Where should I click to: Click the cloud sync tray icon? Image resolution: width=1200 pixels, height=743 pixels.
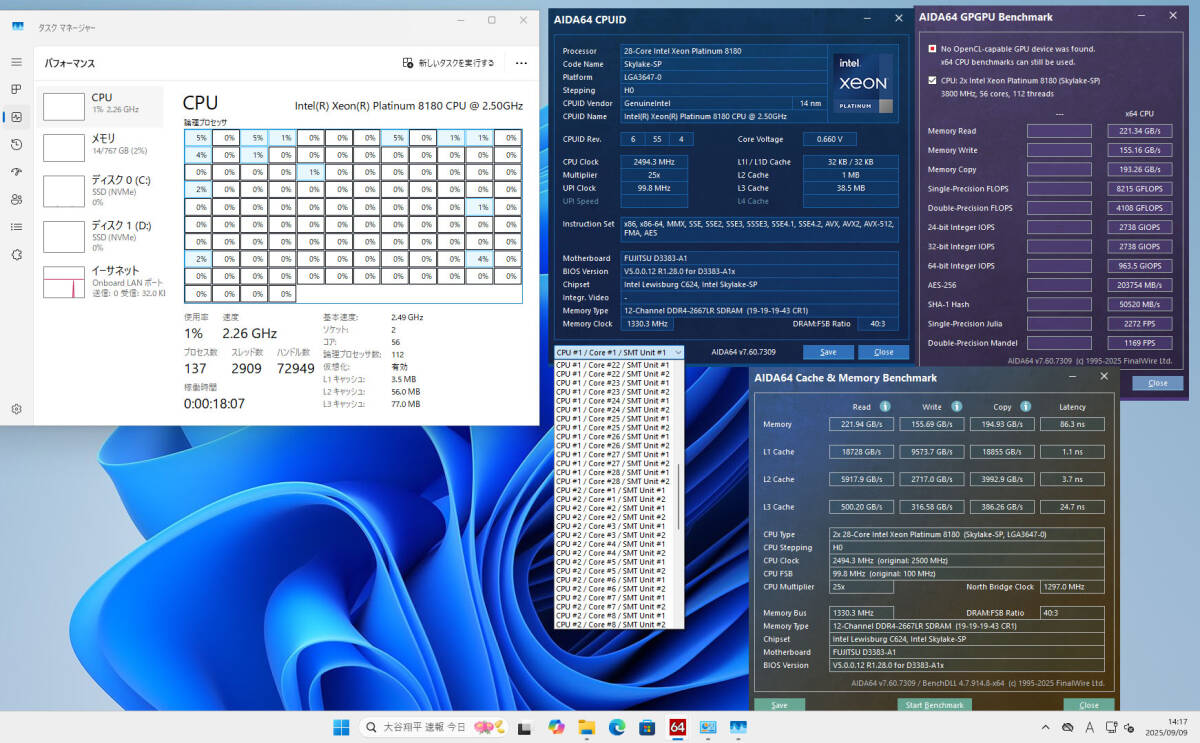pos(1068,727)
